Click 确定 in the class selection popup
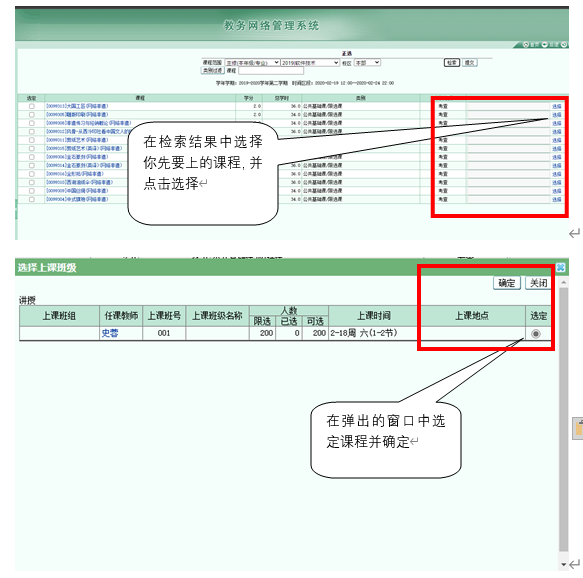583x578 pixels. 507,283
